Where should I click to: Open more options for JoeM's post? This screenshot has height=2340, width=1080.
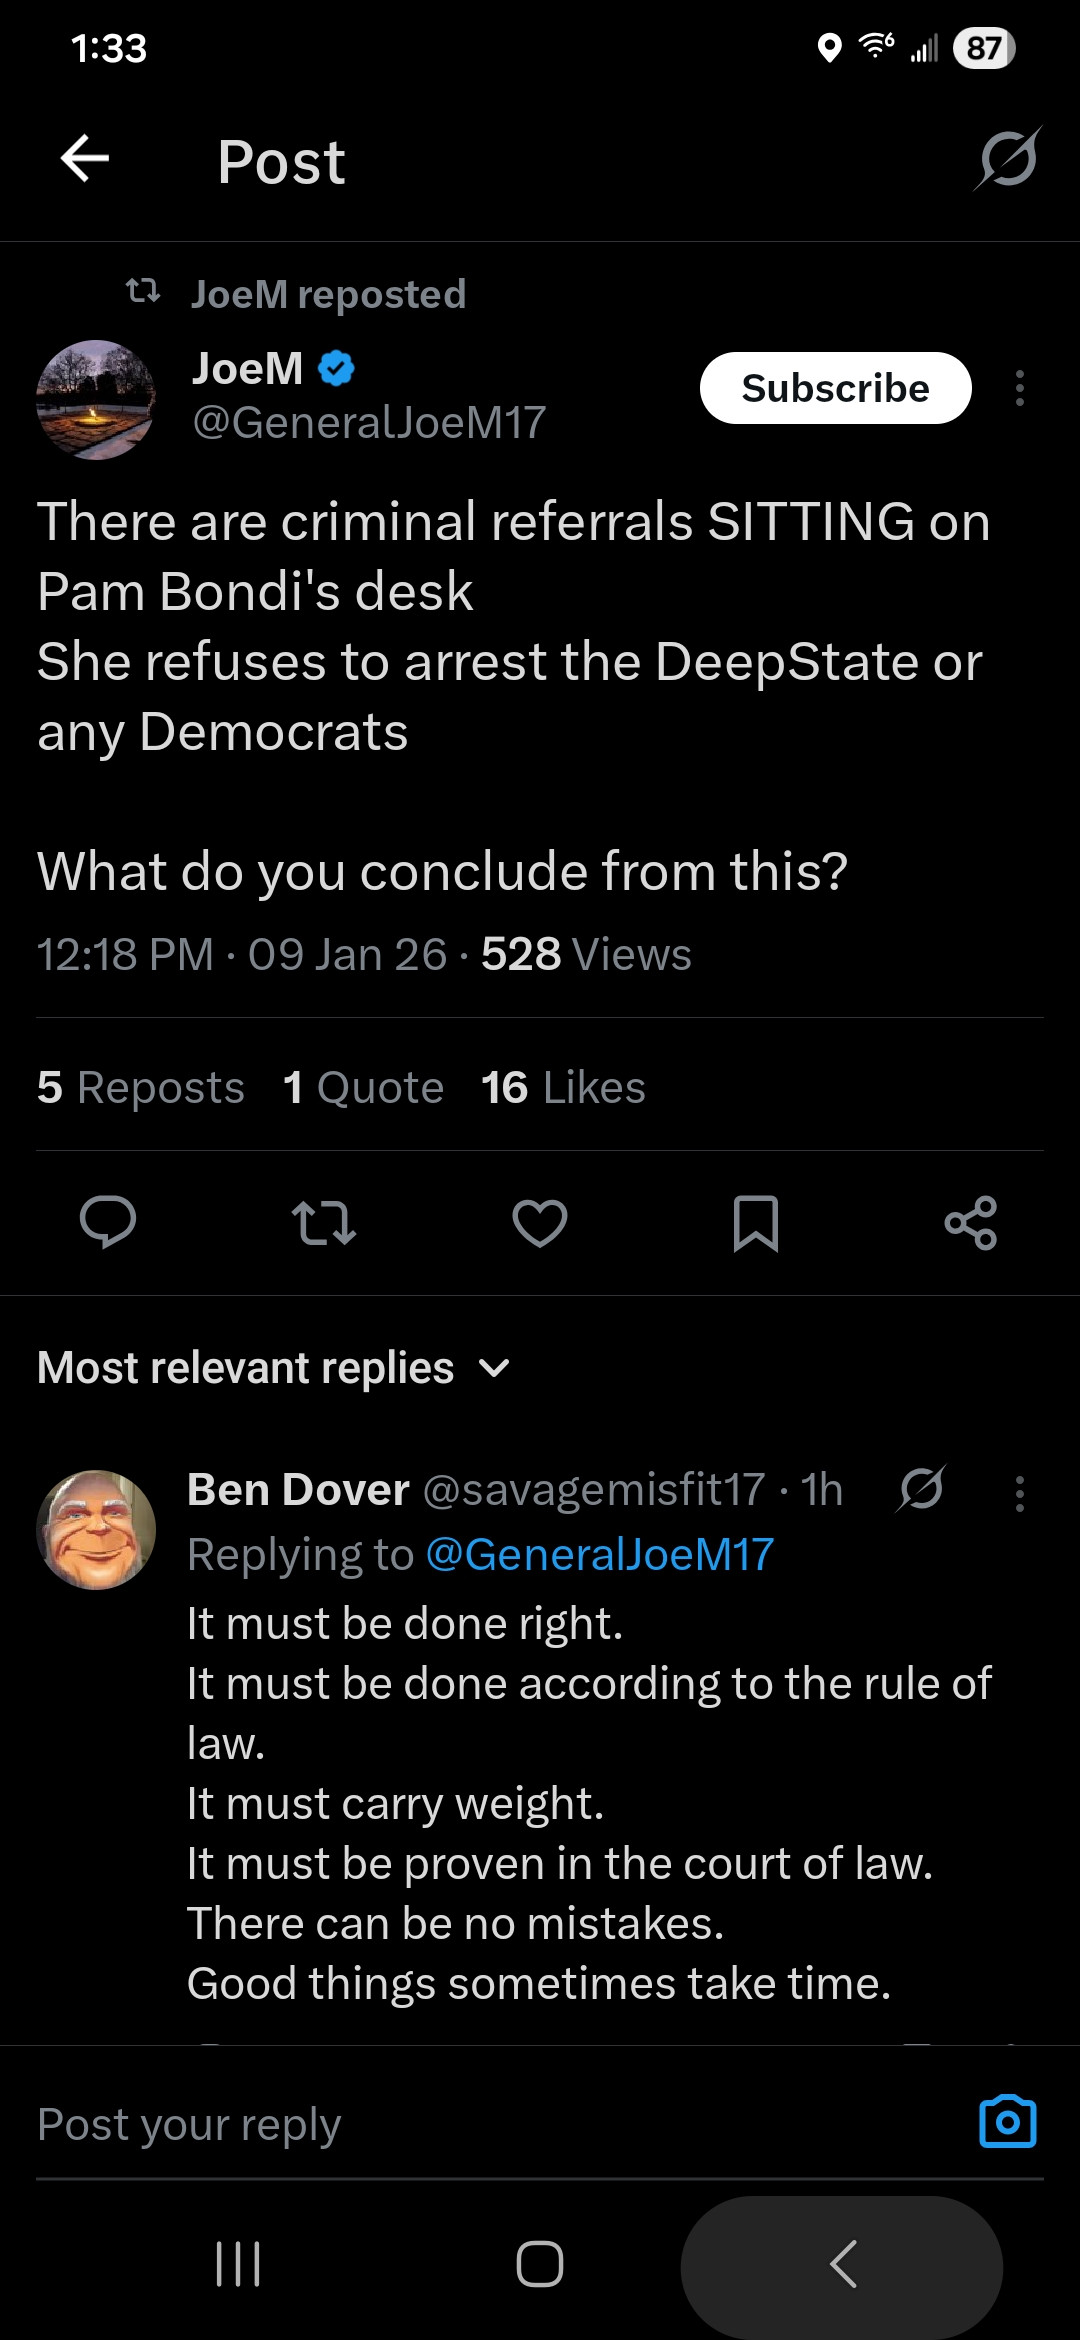(1019, 388)
